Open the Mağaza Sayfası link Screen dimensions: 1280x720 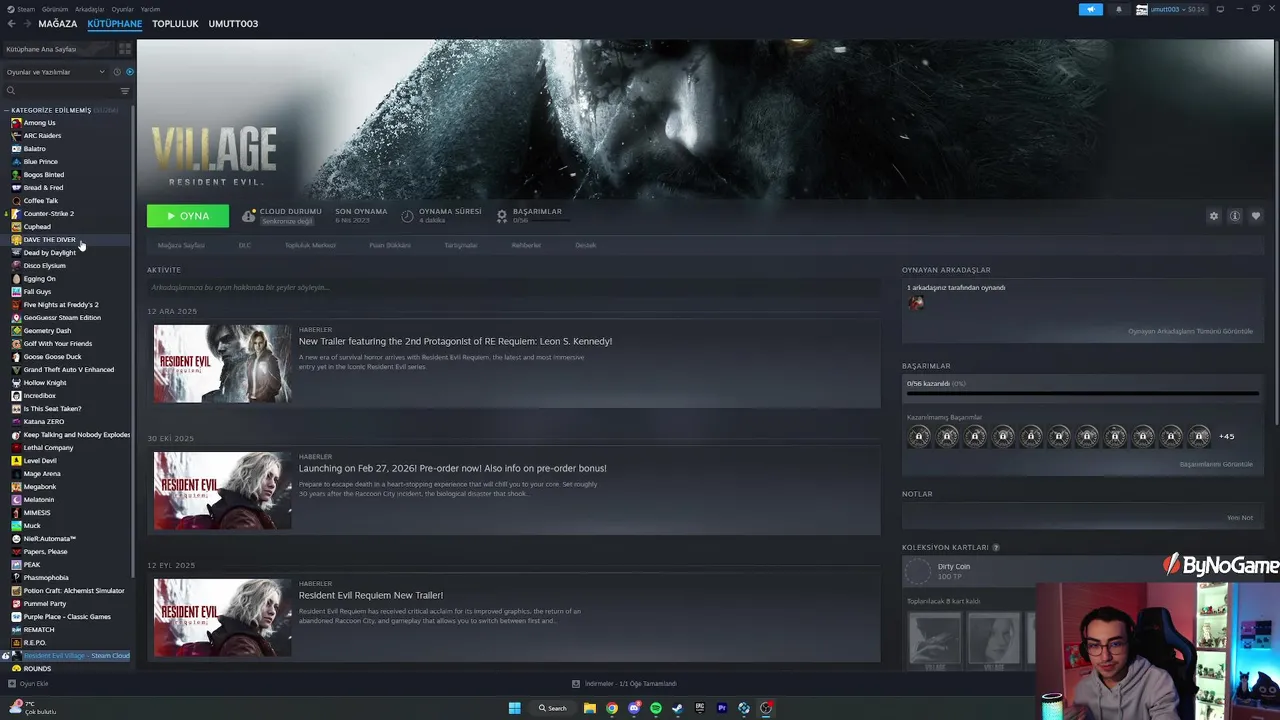coord(181,245)
